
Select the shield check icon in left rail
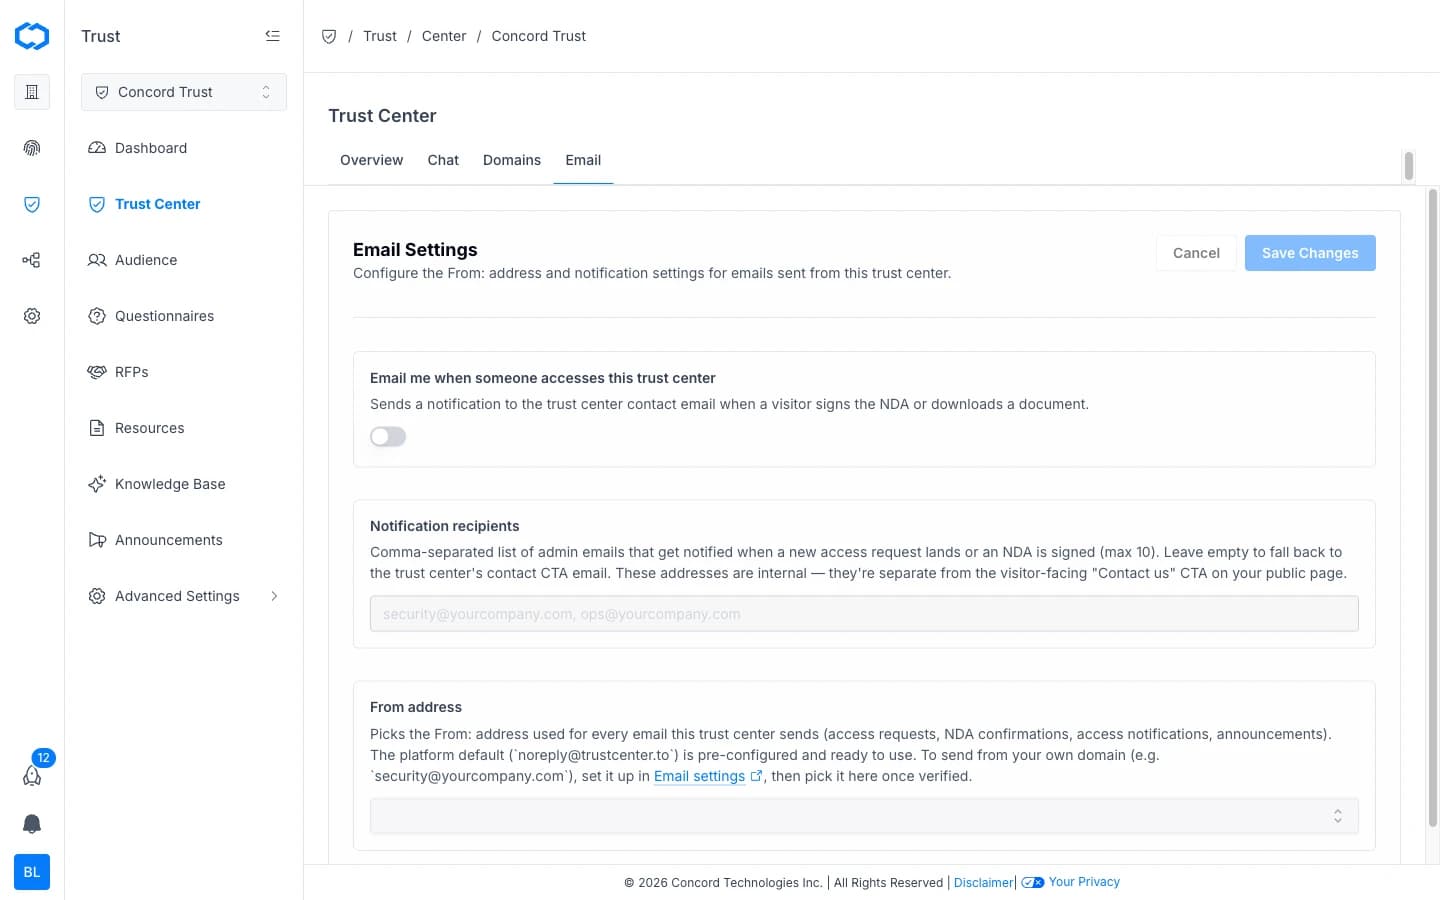pos(32,204)
